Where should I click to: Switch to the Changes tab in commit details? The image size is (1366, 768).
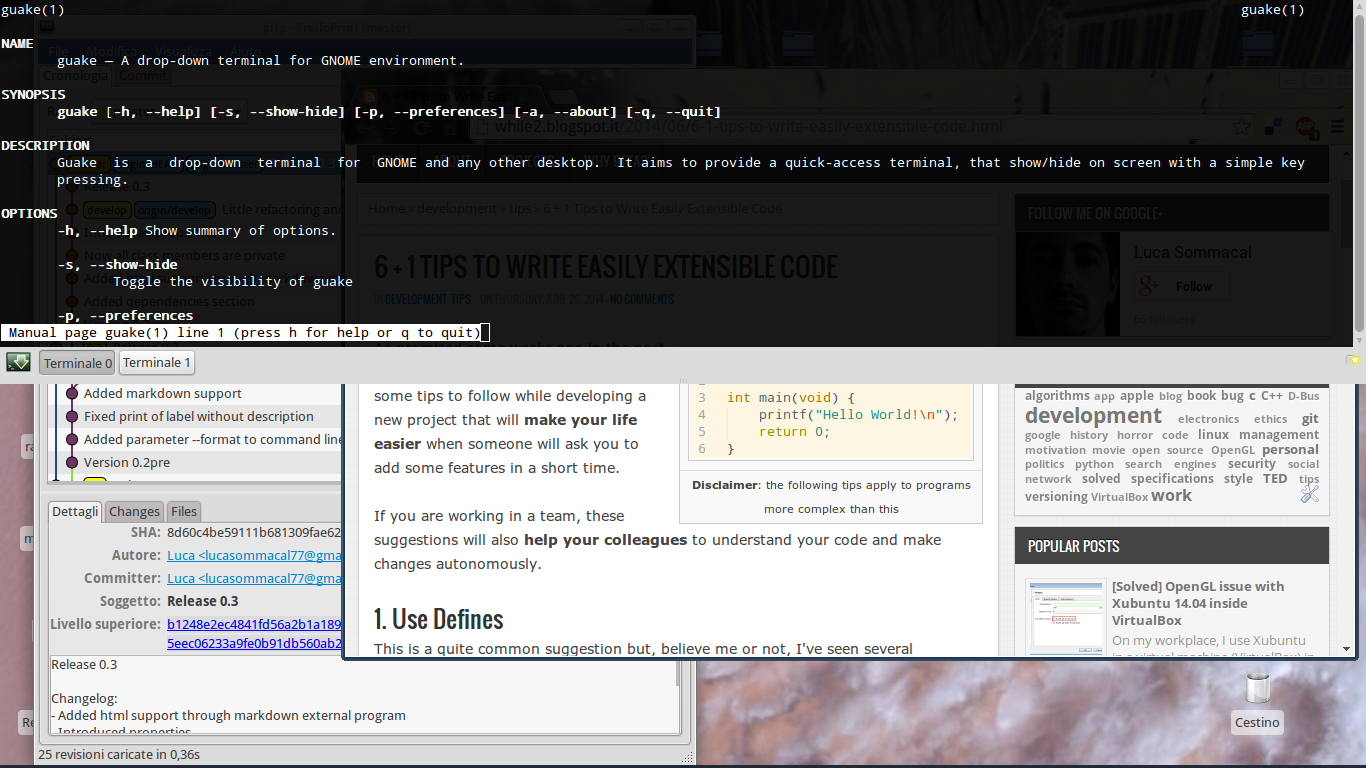click(133, 511)
